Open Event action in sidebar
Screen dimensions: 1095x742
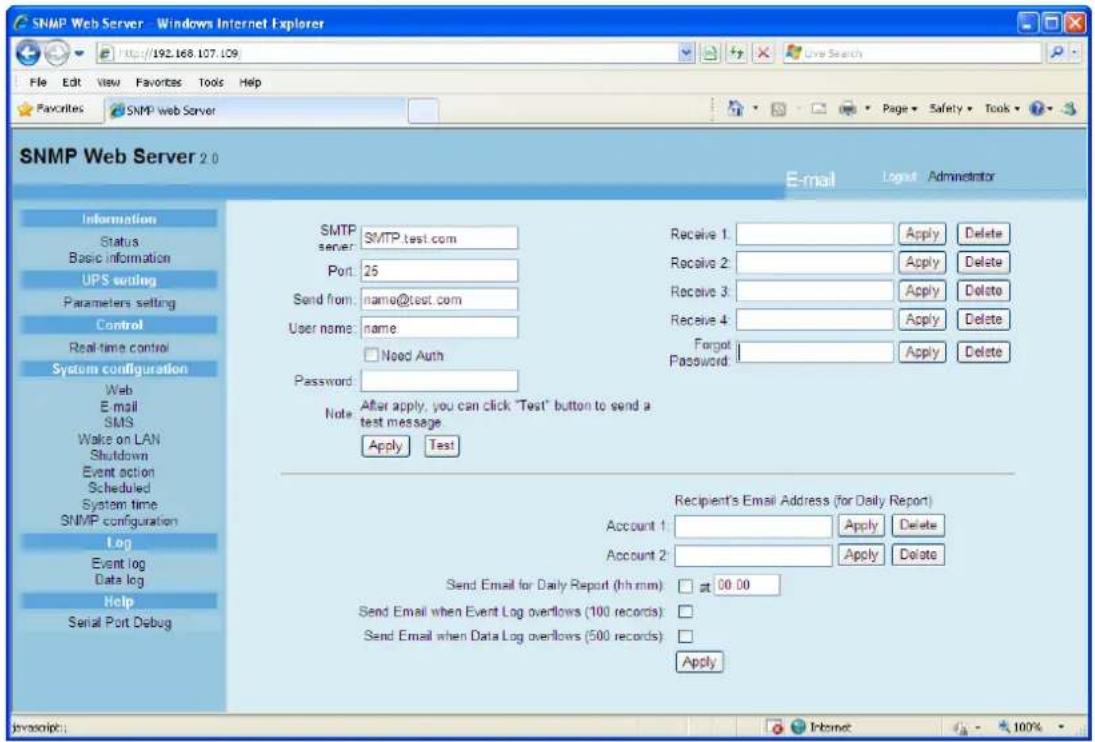[x=119, y=472]
